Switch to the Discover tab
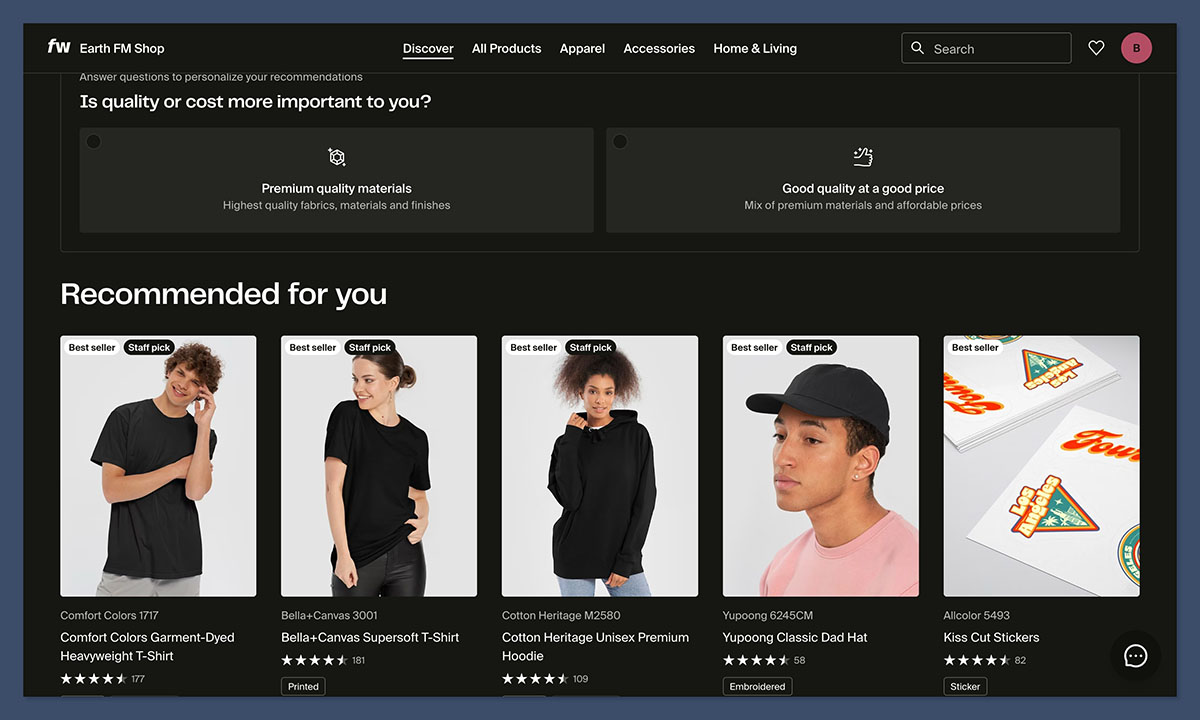1200x720 pixels. 428,48
